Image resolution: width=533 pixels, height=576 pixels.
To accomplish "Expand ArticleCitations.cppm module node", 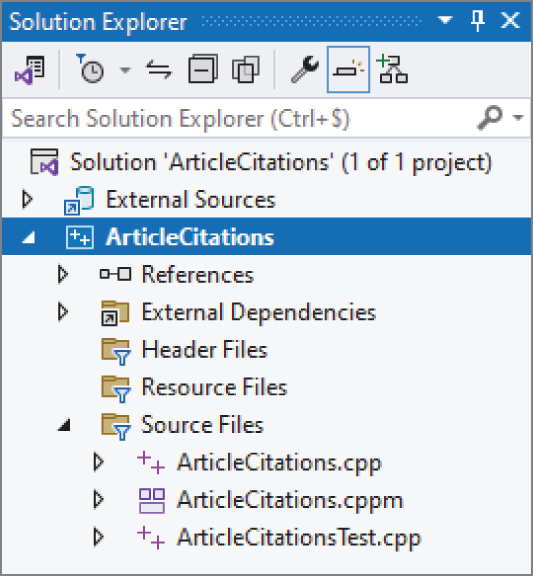I will [x=98, y=499].
